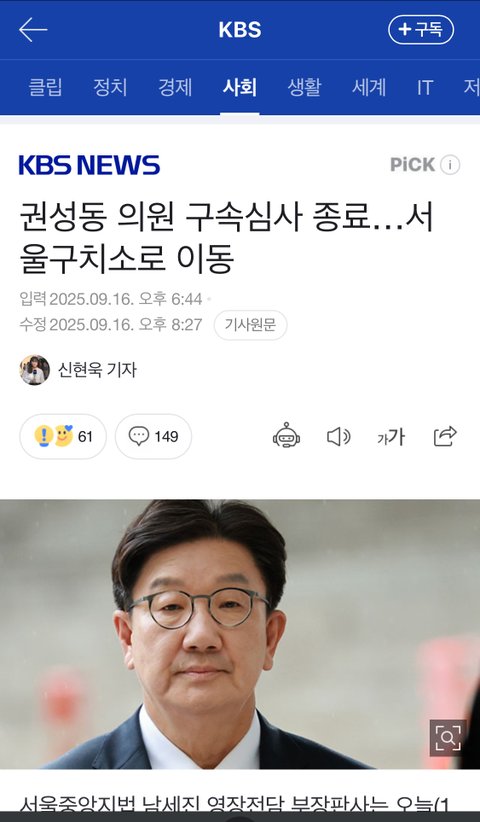Open the IT category tab
Viewport: 480px width, 822px height.
click(x=425, y=87)
